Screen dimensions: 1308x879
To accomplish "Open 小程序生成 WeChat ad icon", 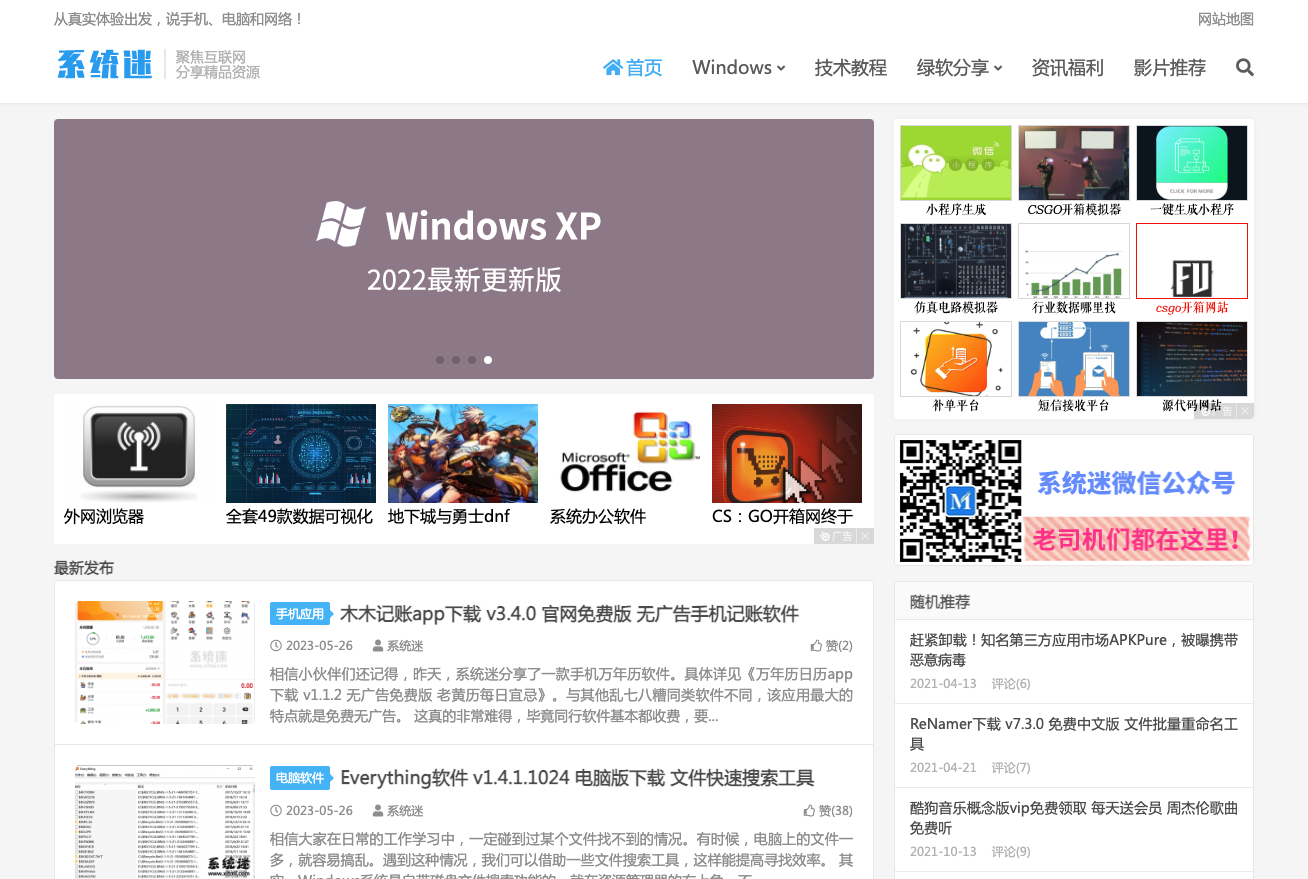I will click(x=956, y=163).
